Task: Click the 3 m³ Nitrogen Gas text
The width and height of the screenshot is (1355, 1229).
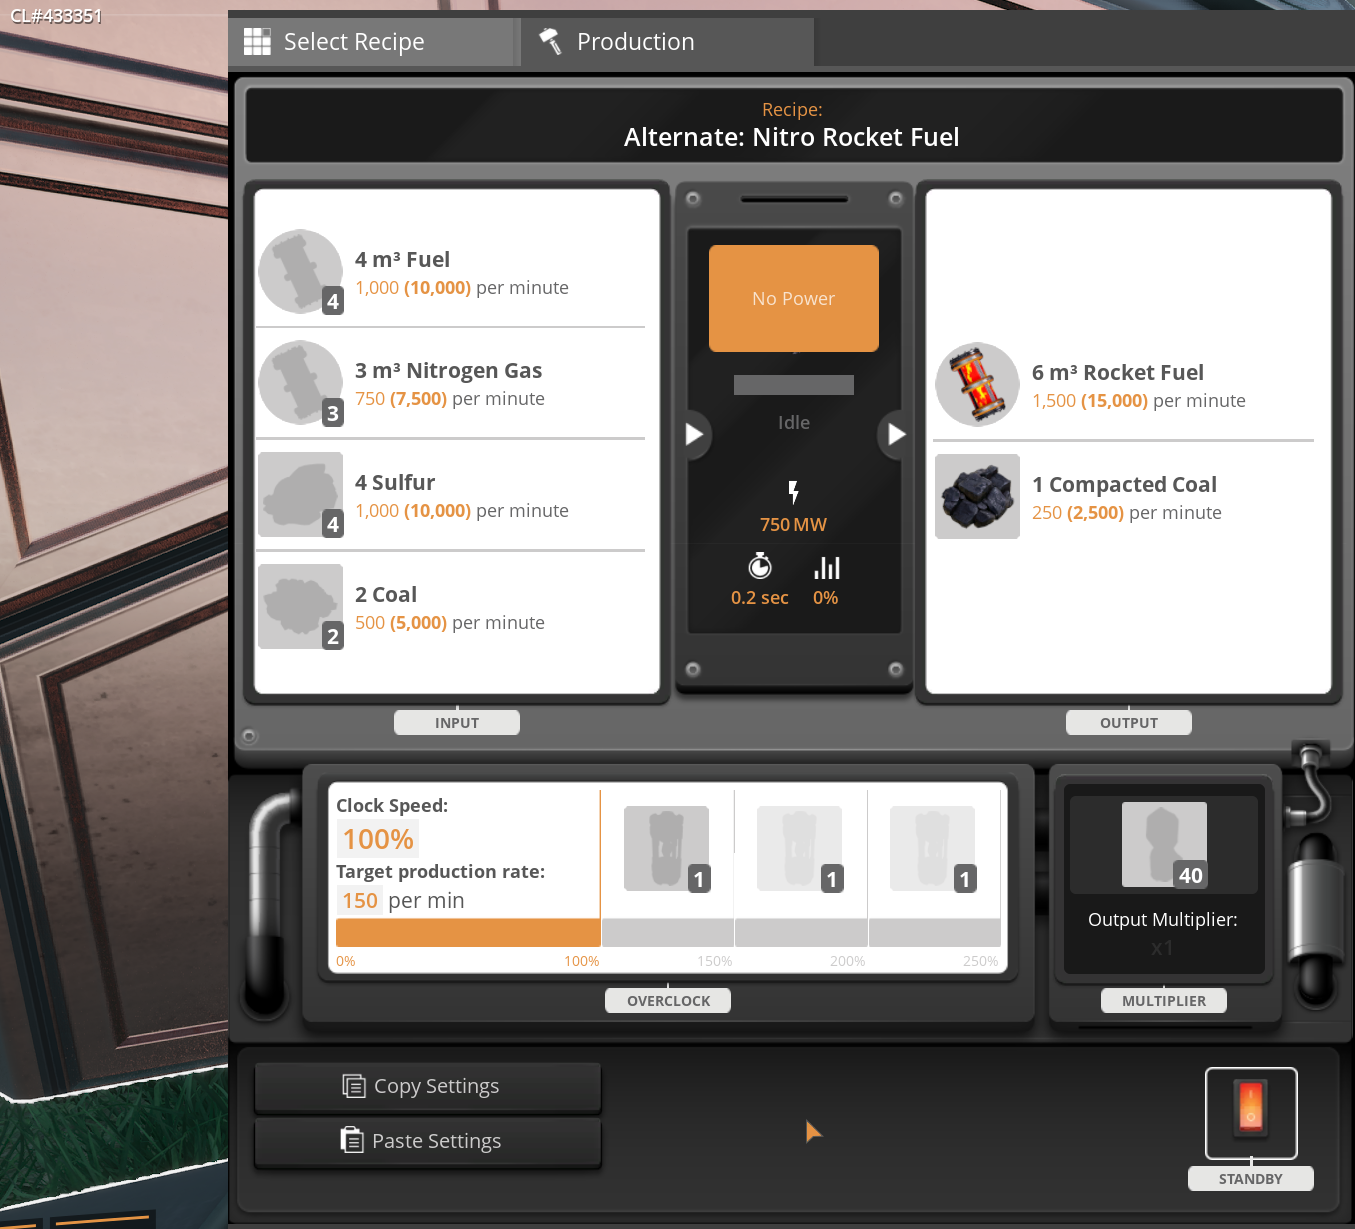Action: pyautogui.click(x=448, y=371)
